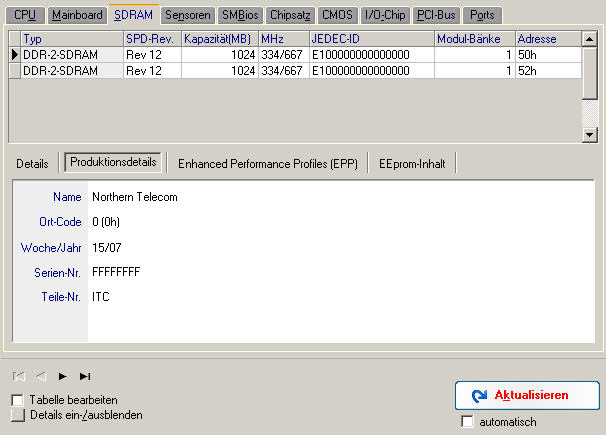This screenshot has height=435, width=606.
Task: Go to previous record navigation arrow
Action: (41, 376)
